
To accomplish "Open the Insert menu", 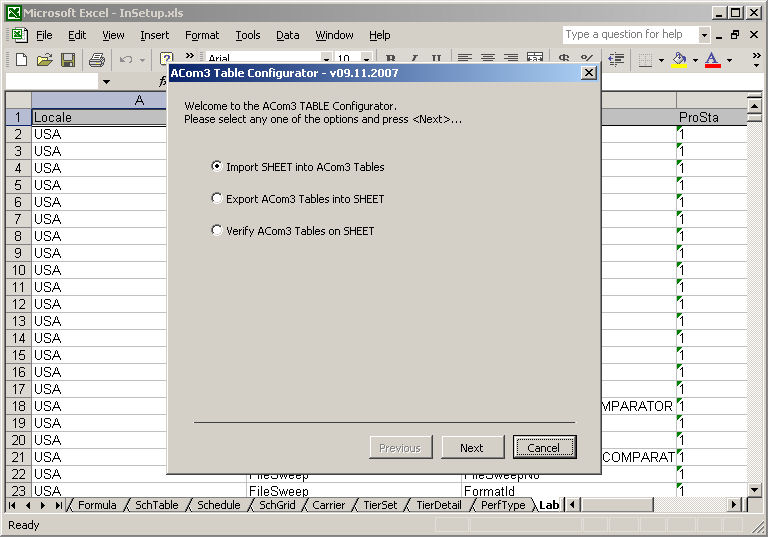I will 154,35.
